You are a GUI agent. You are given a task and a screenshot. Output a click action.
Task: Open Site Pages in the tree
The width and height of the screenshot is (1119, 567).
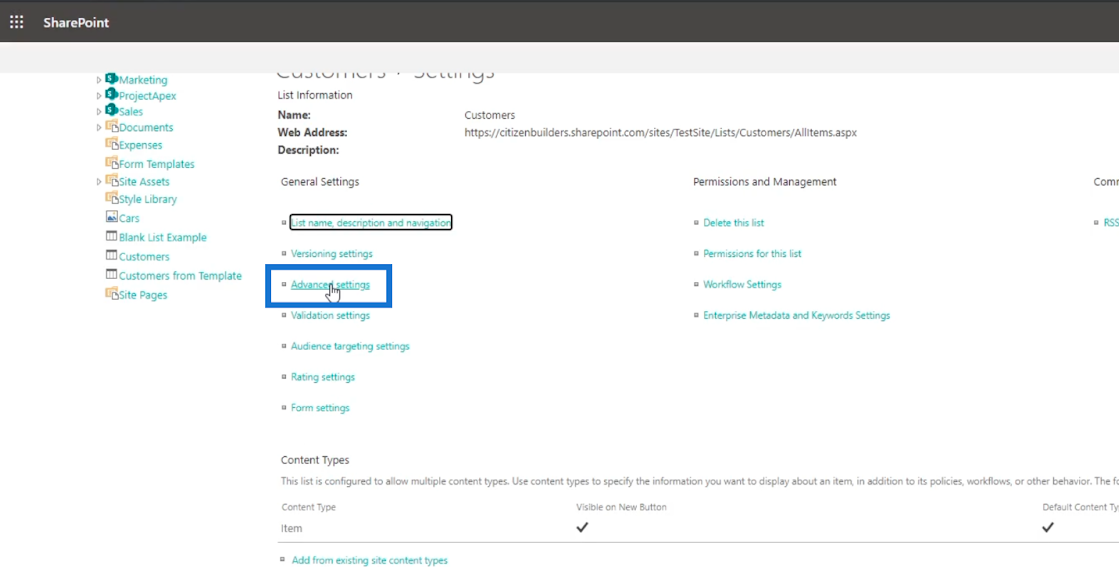(143, 295)
